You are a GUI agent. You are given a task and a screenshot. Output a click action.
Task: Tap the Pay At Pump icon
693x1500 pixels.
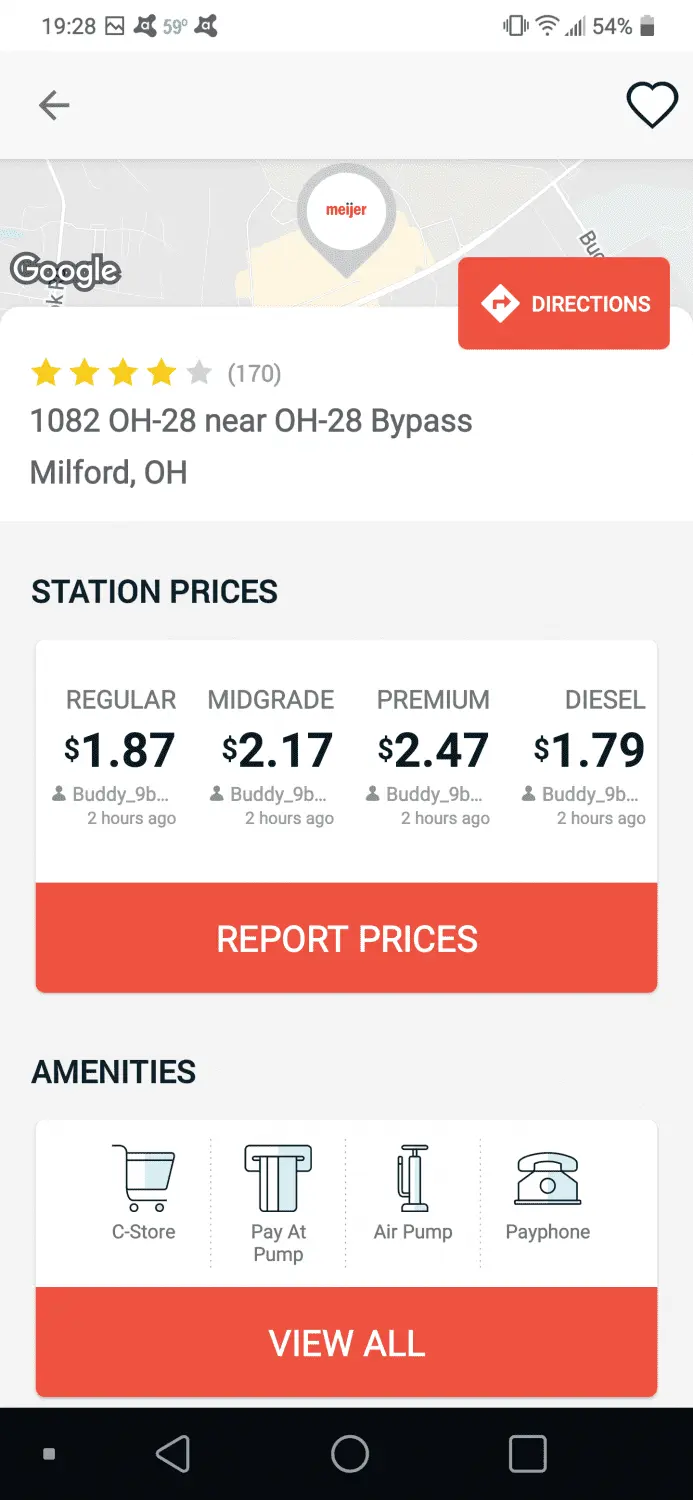point(278,1179)
